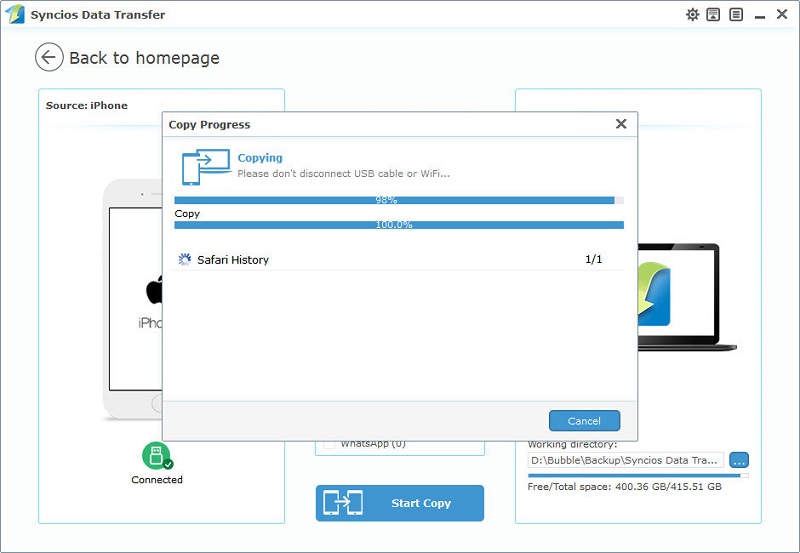
Task: Click the 100.0% Copy progress bar
Action: pyautogui.click(x=399, y=225)
